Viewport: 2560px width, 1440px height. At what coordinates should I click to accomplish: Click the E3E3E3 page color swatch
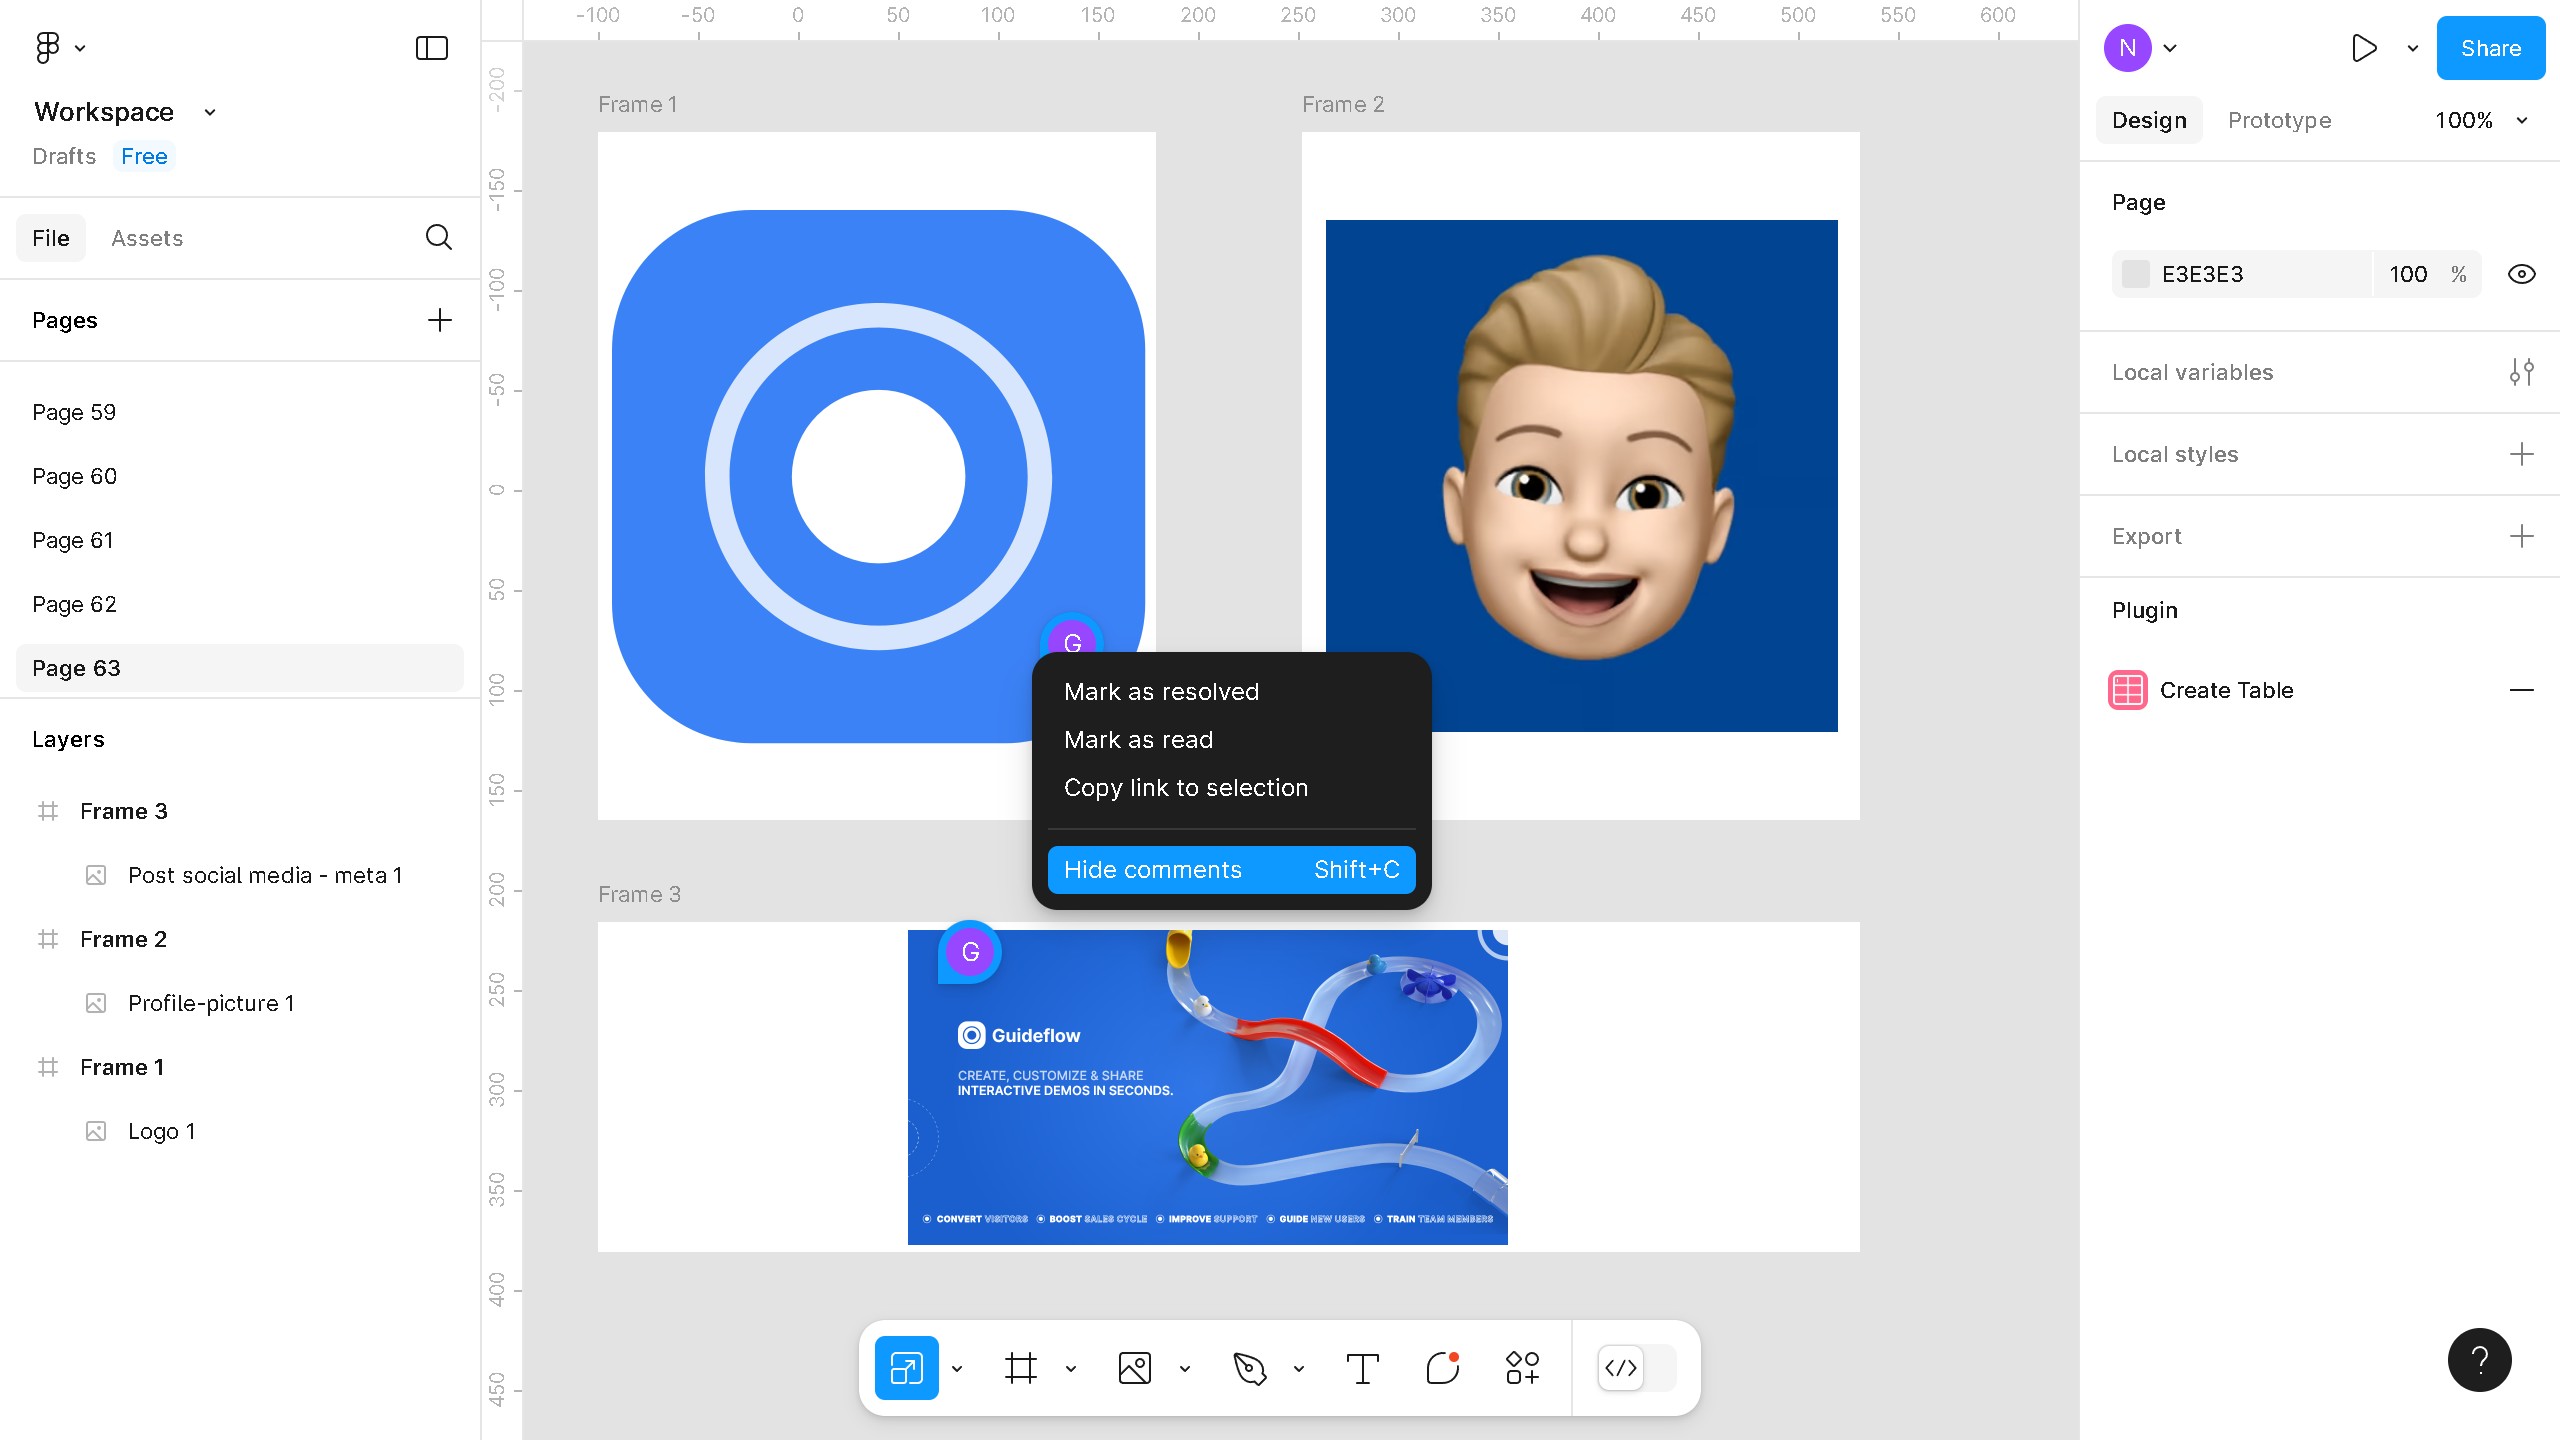(2136, 274)
